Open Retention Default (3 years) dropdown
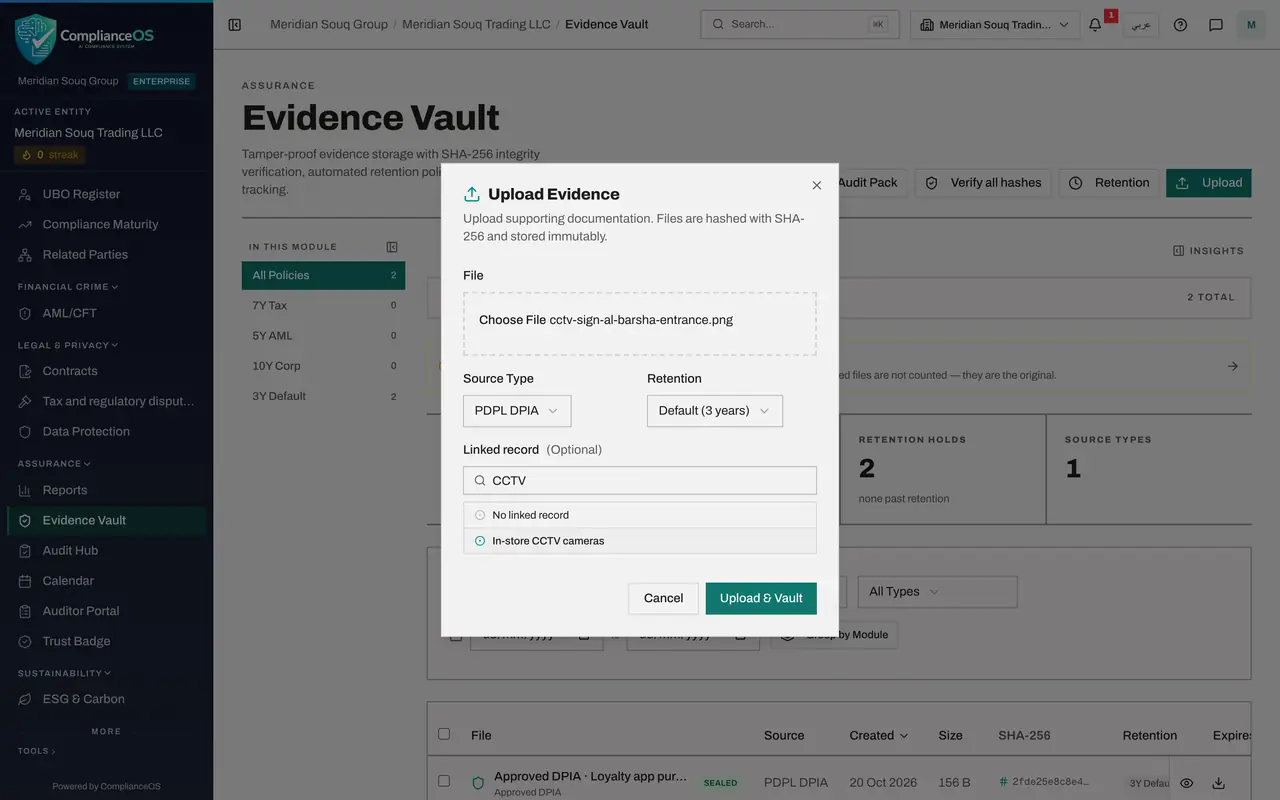Screen dimensions: 1280x800 pos(715,411)
